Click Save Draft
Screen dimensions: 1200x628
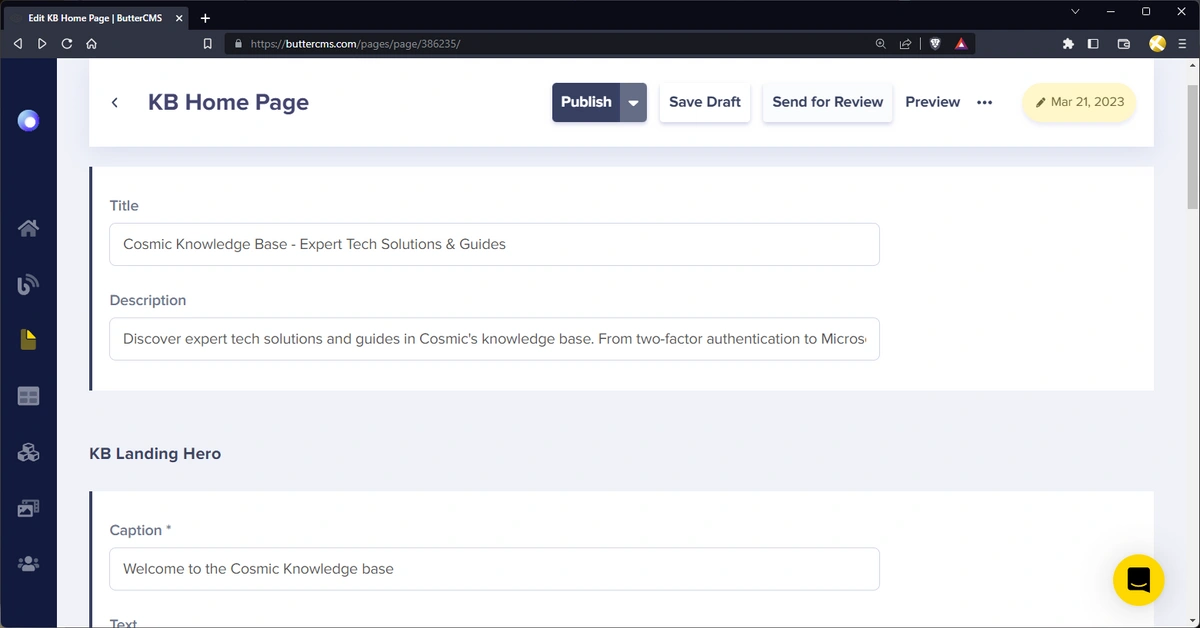705,102
